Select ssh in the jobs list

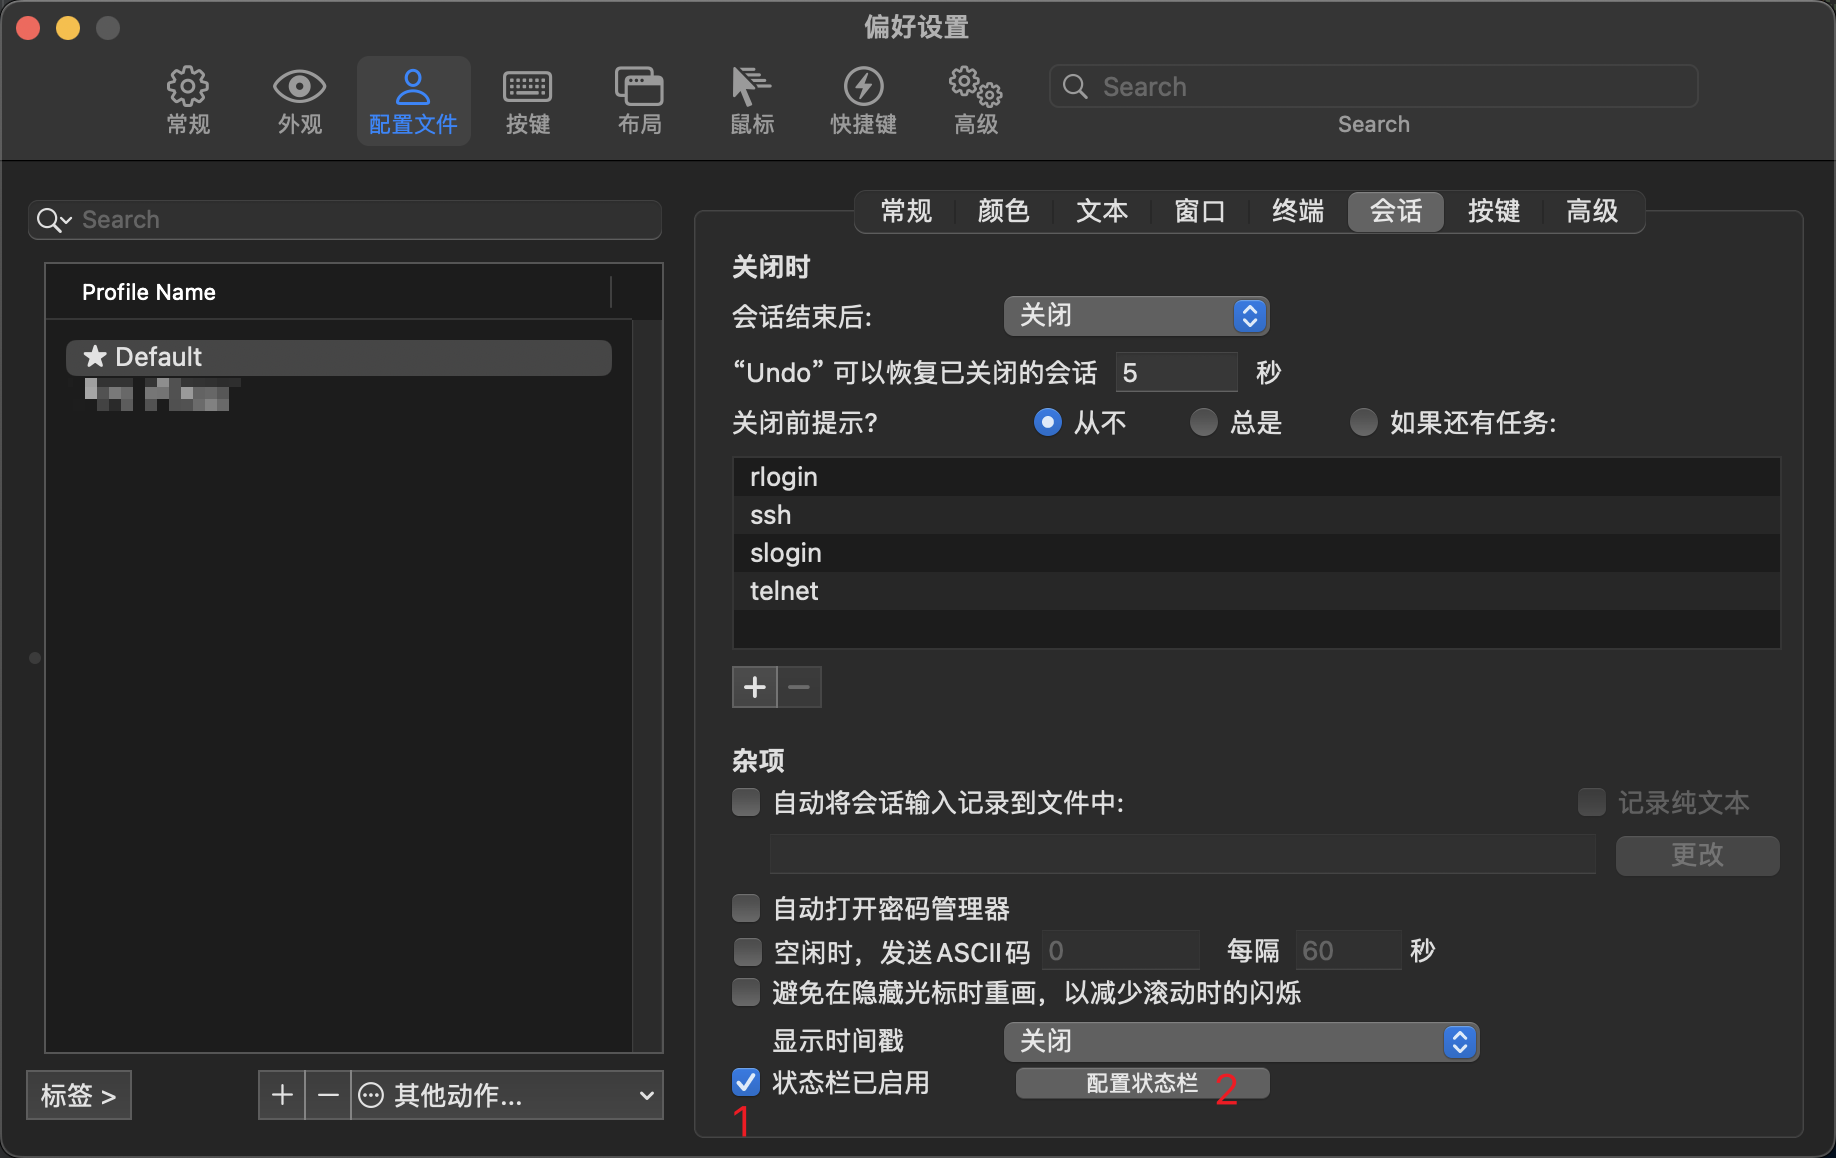click(x=771, y=515)
